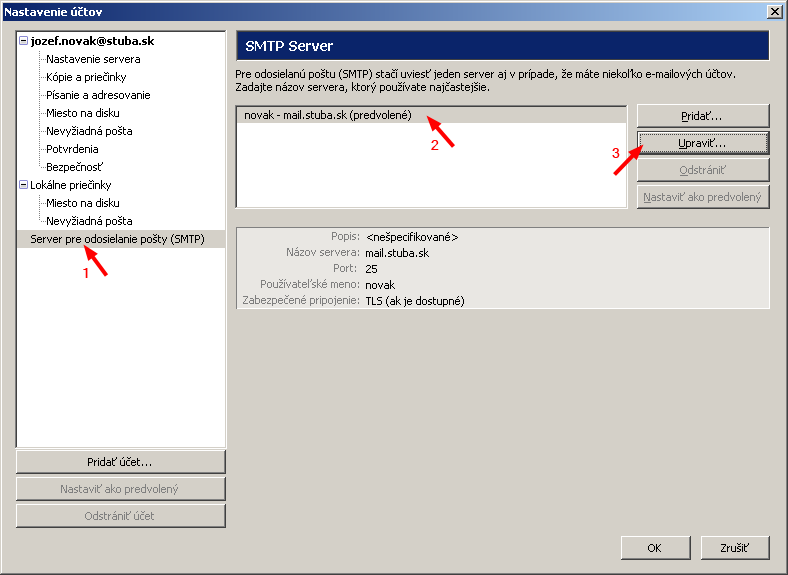Click the Pridať... button for SMTP servers
Viewport: 788px width, 575px height.
coord(702,116)
